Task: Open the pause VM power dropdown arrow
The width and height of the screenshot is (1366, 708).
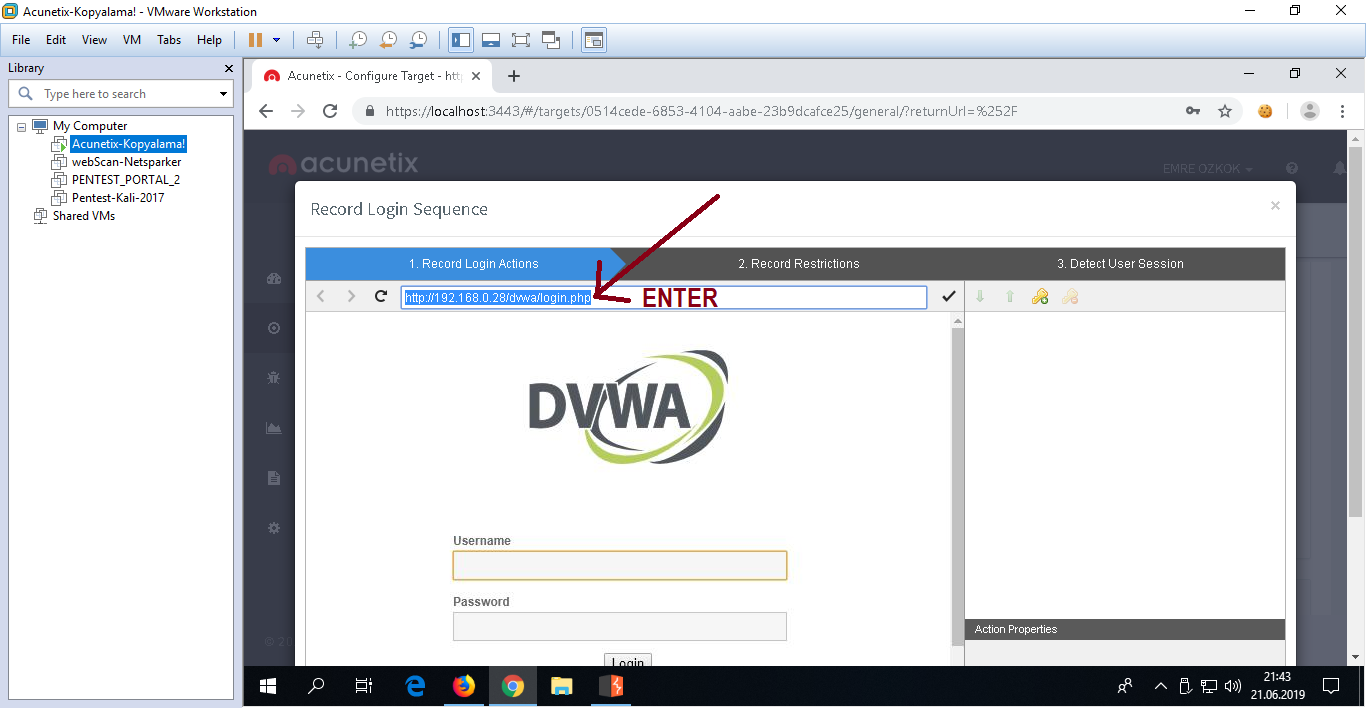Action: 277,40
